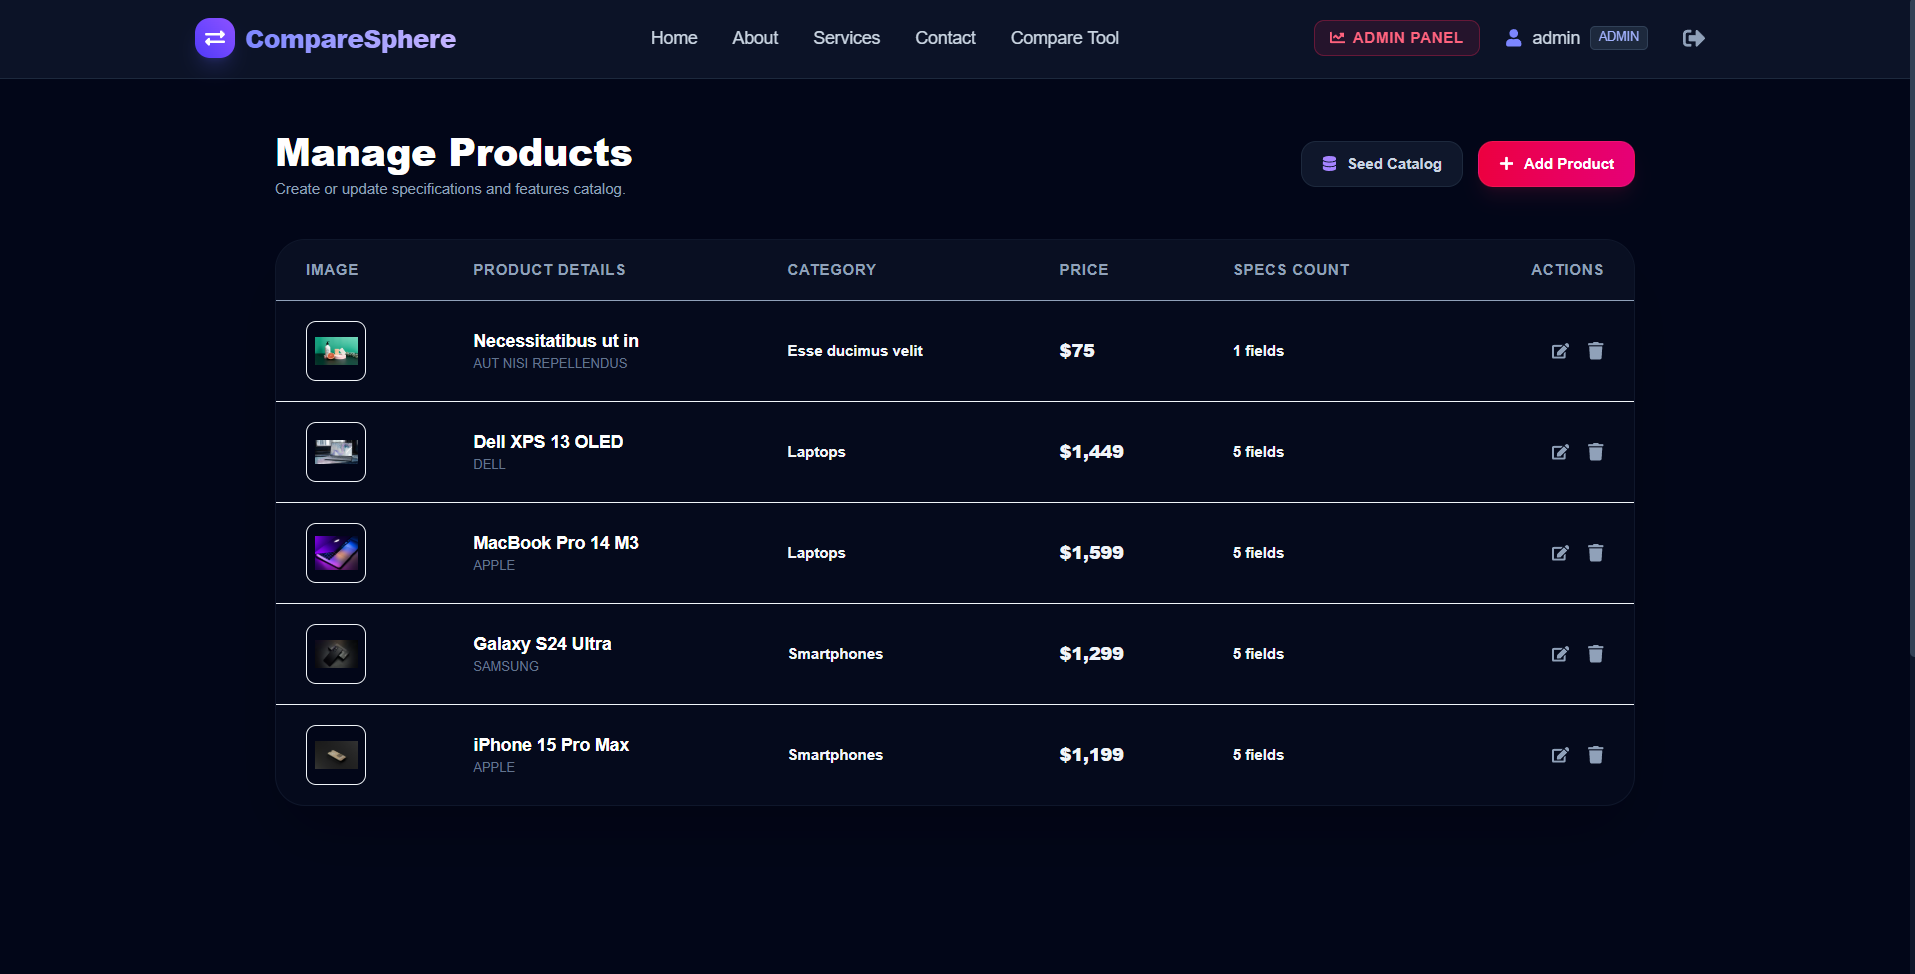This screenshot has height=974, width=1915.
Task: Open the Contact page
Action: coord(945,38)
